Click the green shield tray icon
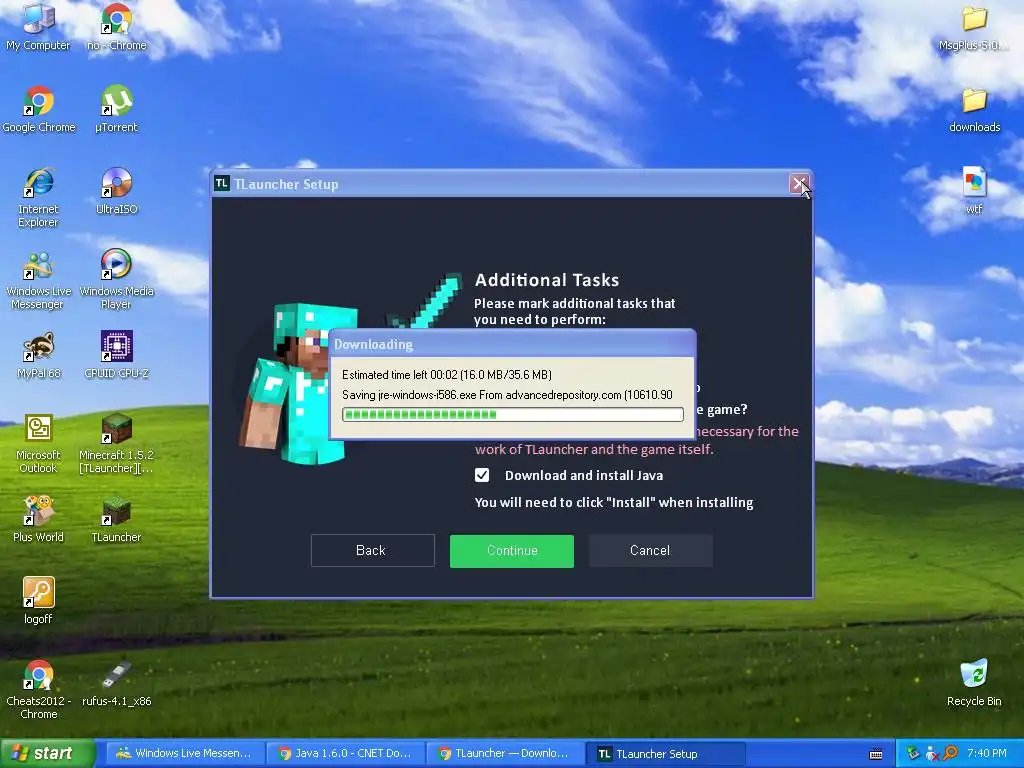This screenshot has height=768, width=1024. click(913, 754)
